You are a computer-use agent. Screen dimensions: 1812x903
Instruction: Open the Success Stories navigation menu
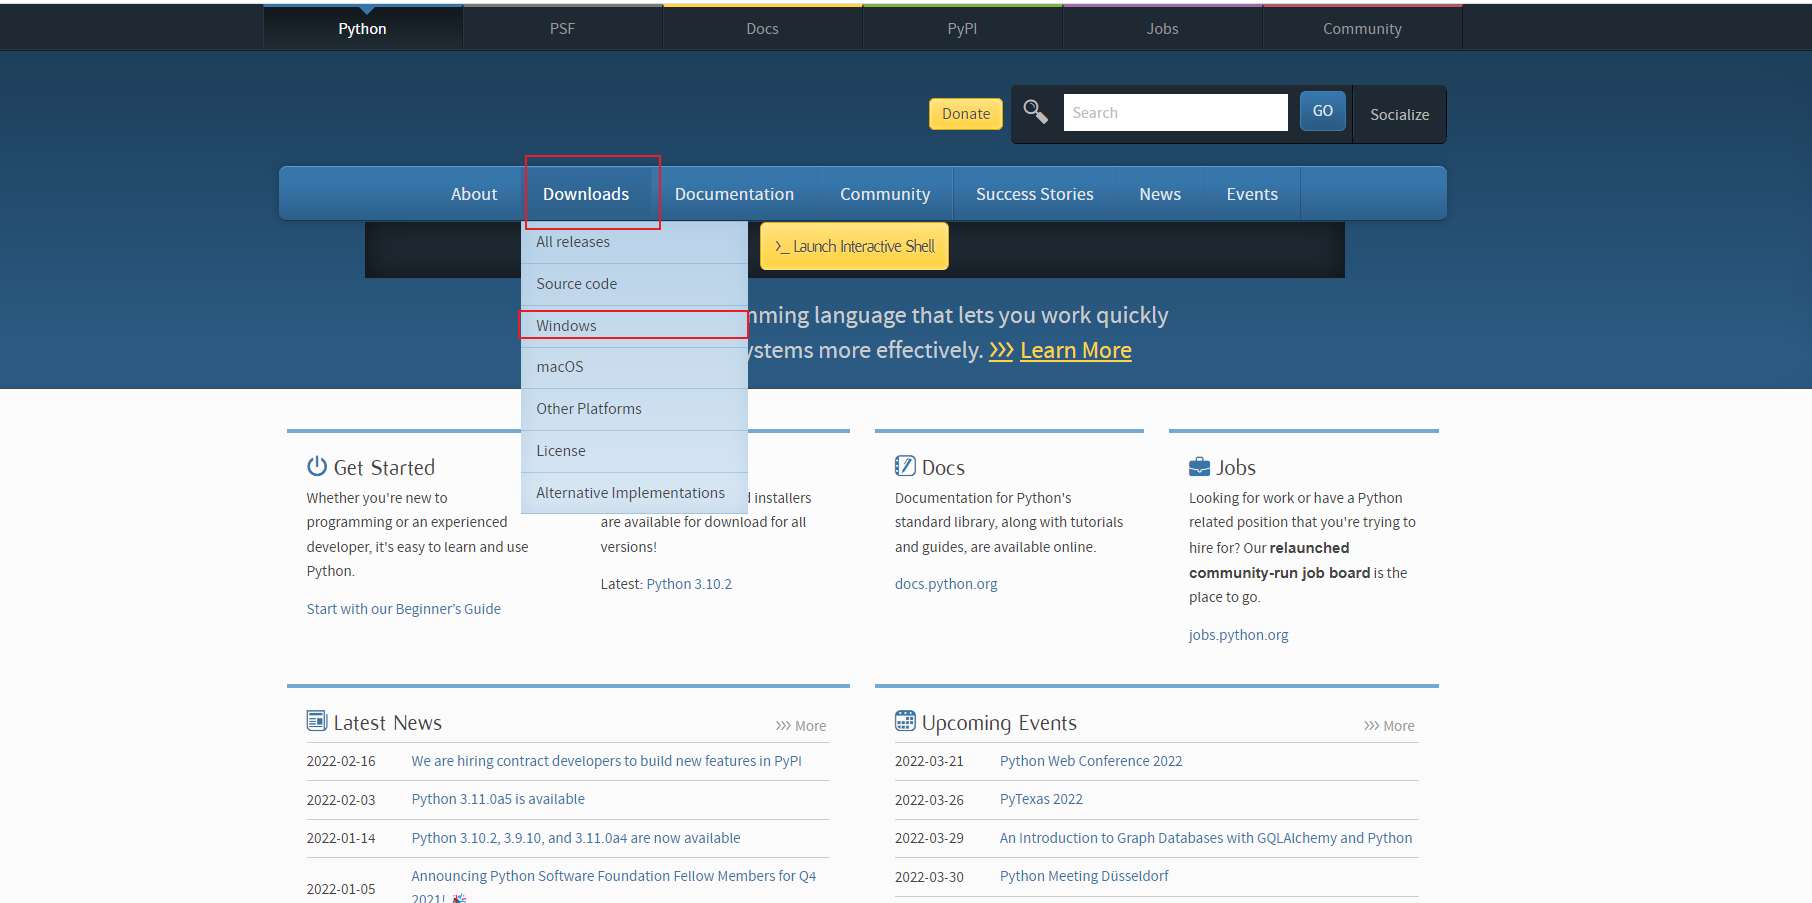[x=1035, y=194]
